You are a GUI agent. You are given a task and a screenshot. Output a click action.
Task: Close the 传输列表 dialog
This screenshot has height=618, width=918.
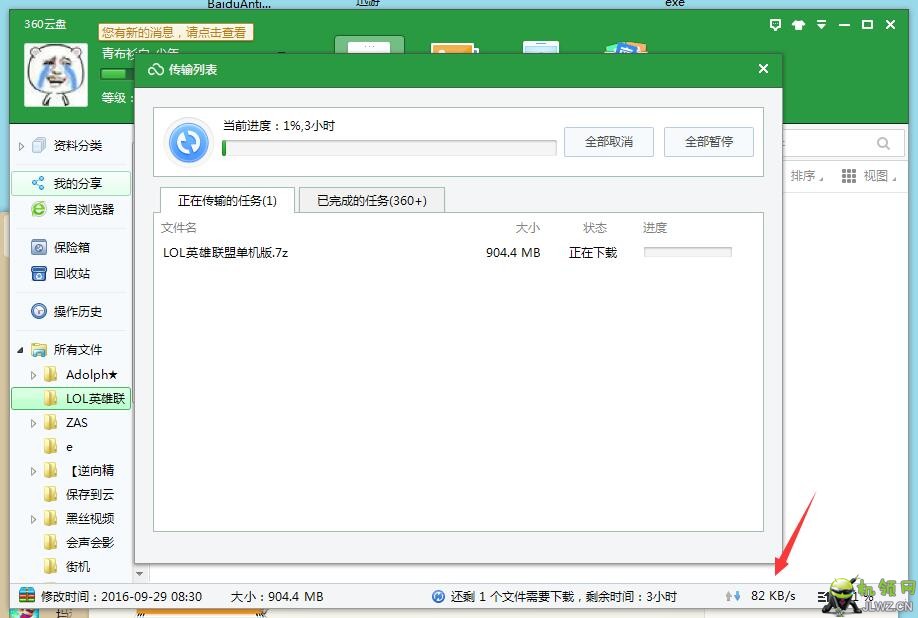click(763, 69)
